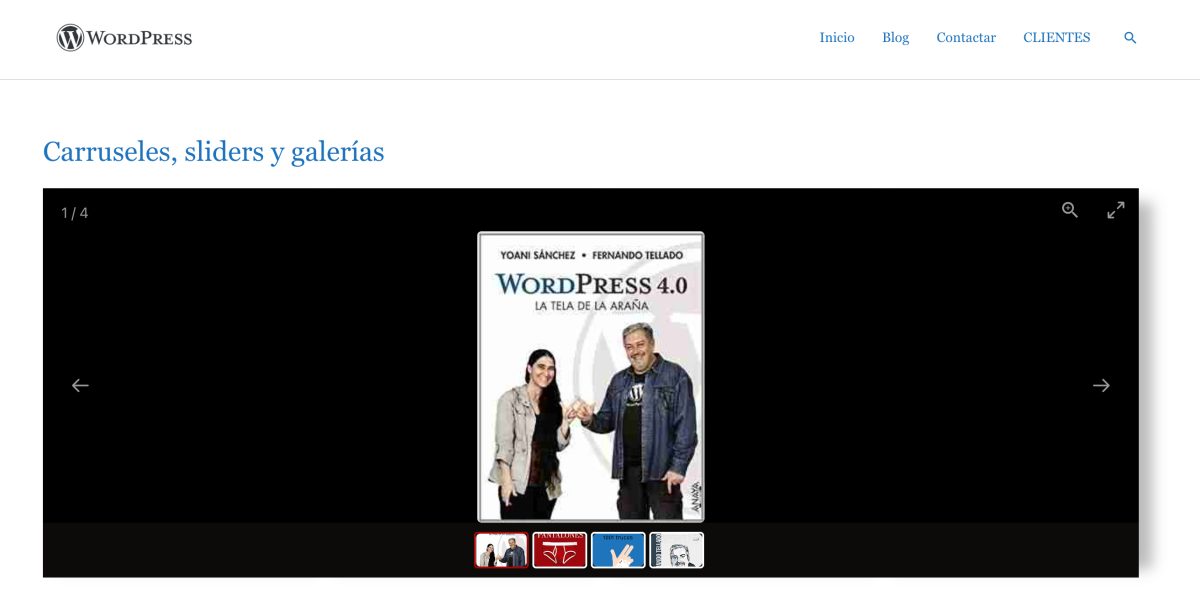
Task: Click the WordPress W logo emblem
Action: pos(68,37)
